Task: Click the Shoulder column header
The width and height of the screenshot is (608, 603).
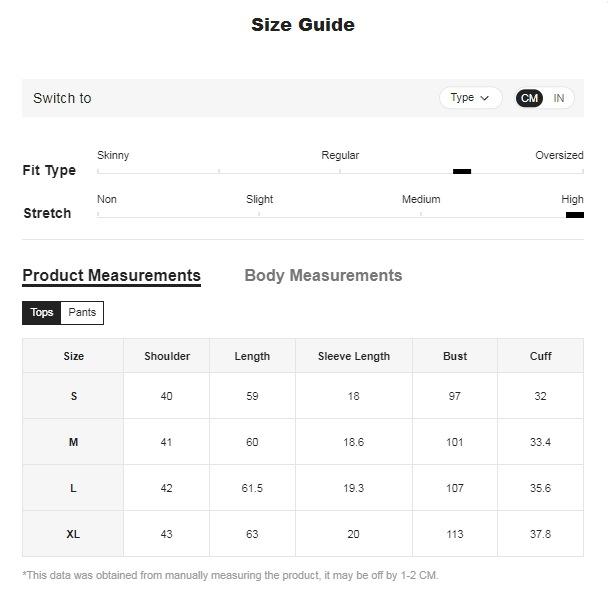Action: (x=167, y=356)
